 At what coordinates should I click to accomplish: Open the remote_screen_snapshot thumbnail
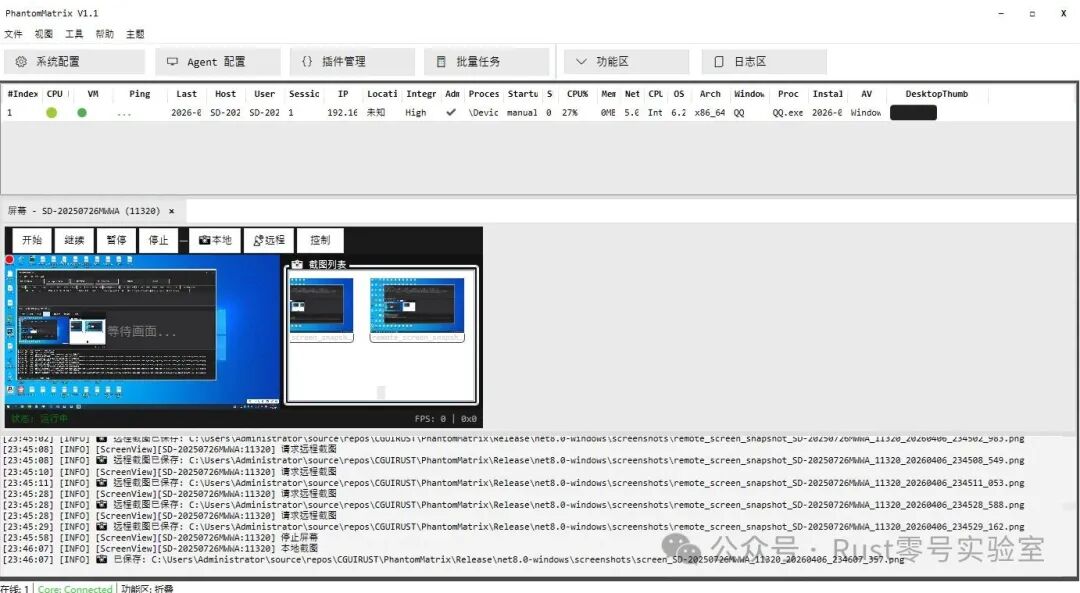point(417,310)
